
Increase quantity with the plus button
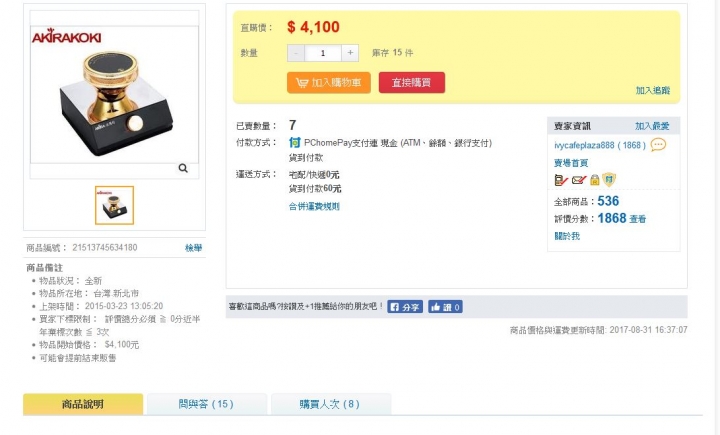pyautogui.click(x=350, y=53)
